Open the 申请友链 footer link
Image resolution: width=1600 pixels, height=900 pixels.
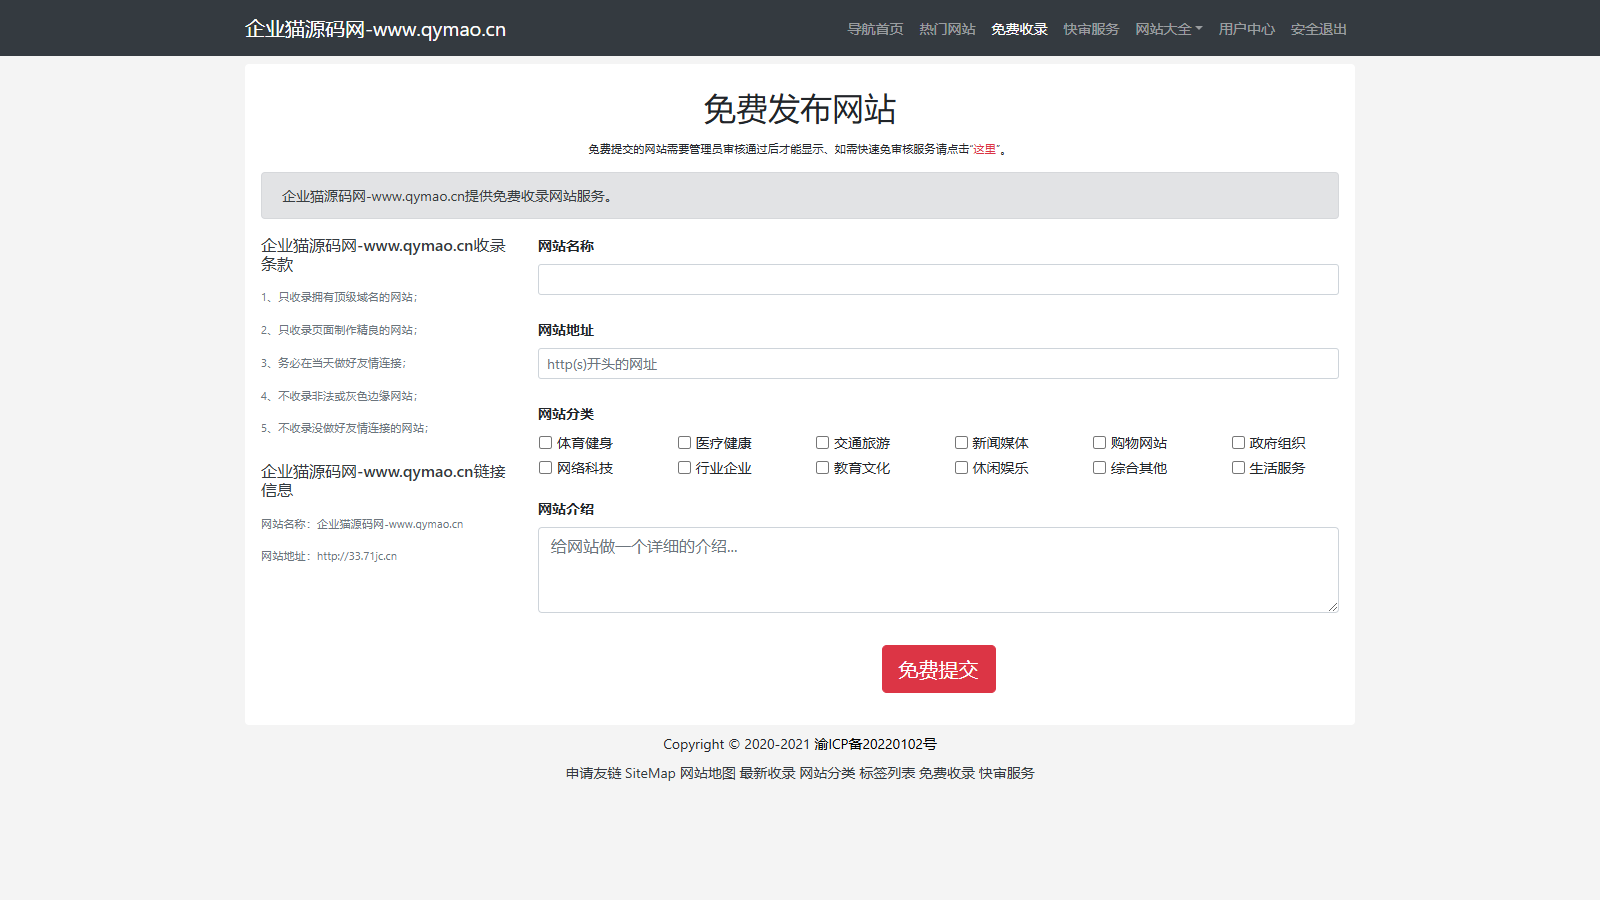click(593, 773)
